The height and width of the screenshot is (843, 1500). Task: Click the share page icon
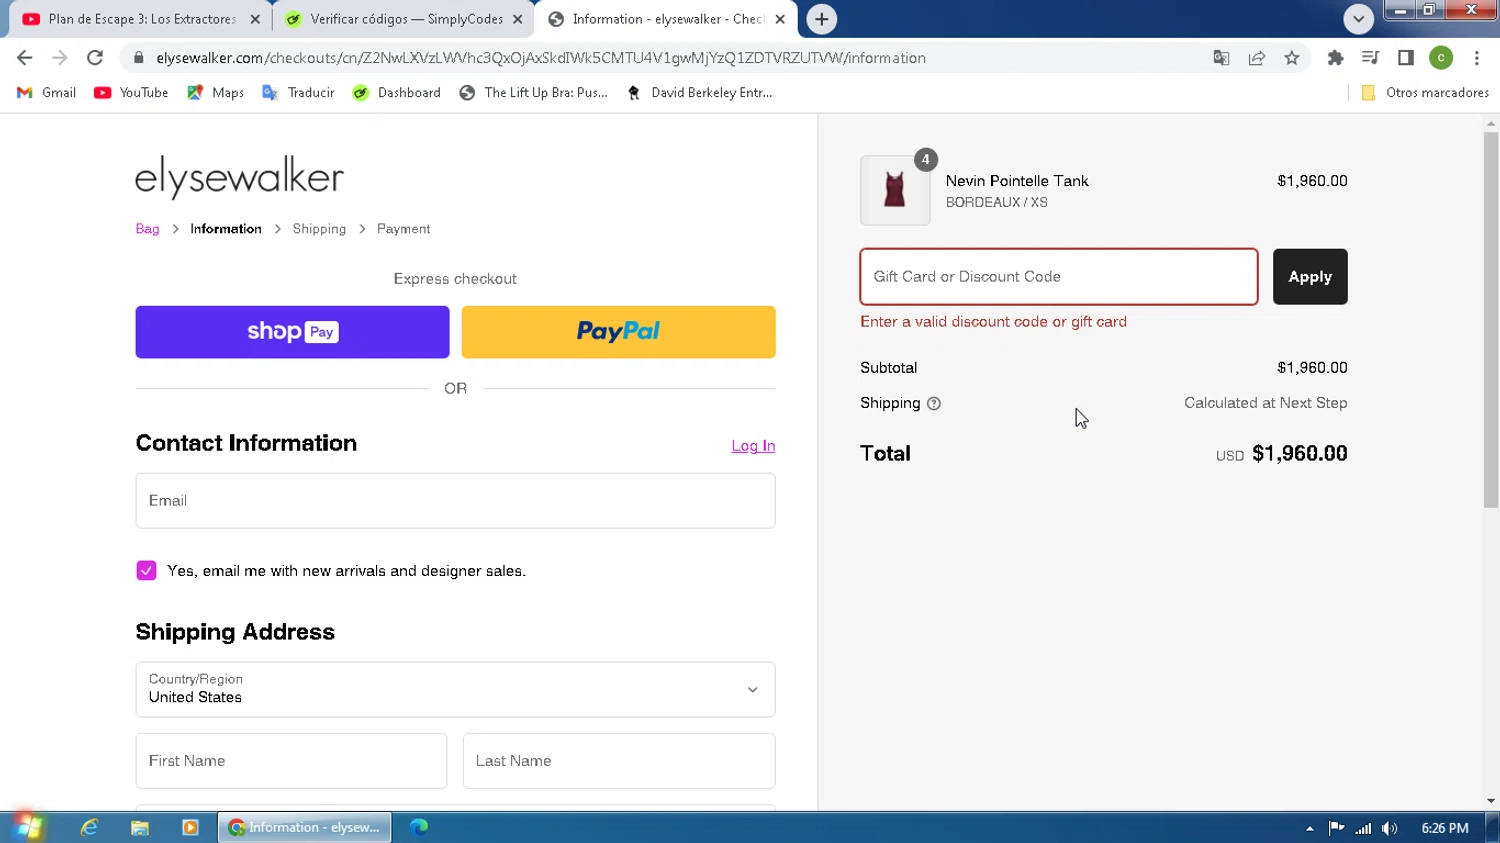(1257, 58)
